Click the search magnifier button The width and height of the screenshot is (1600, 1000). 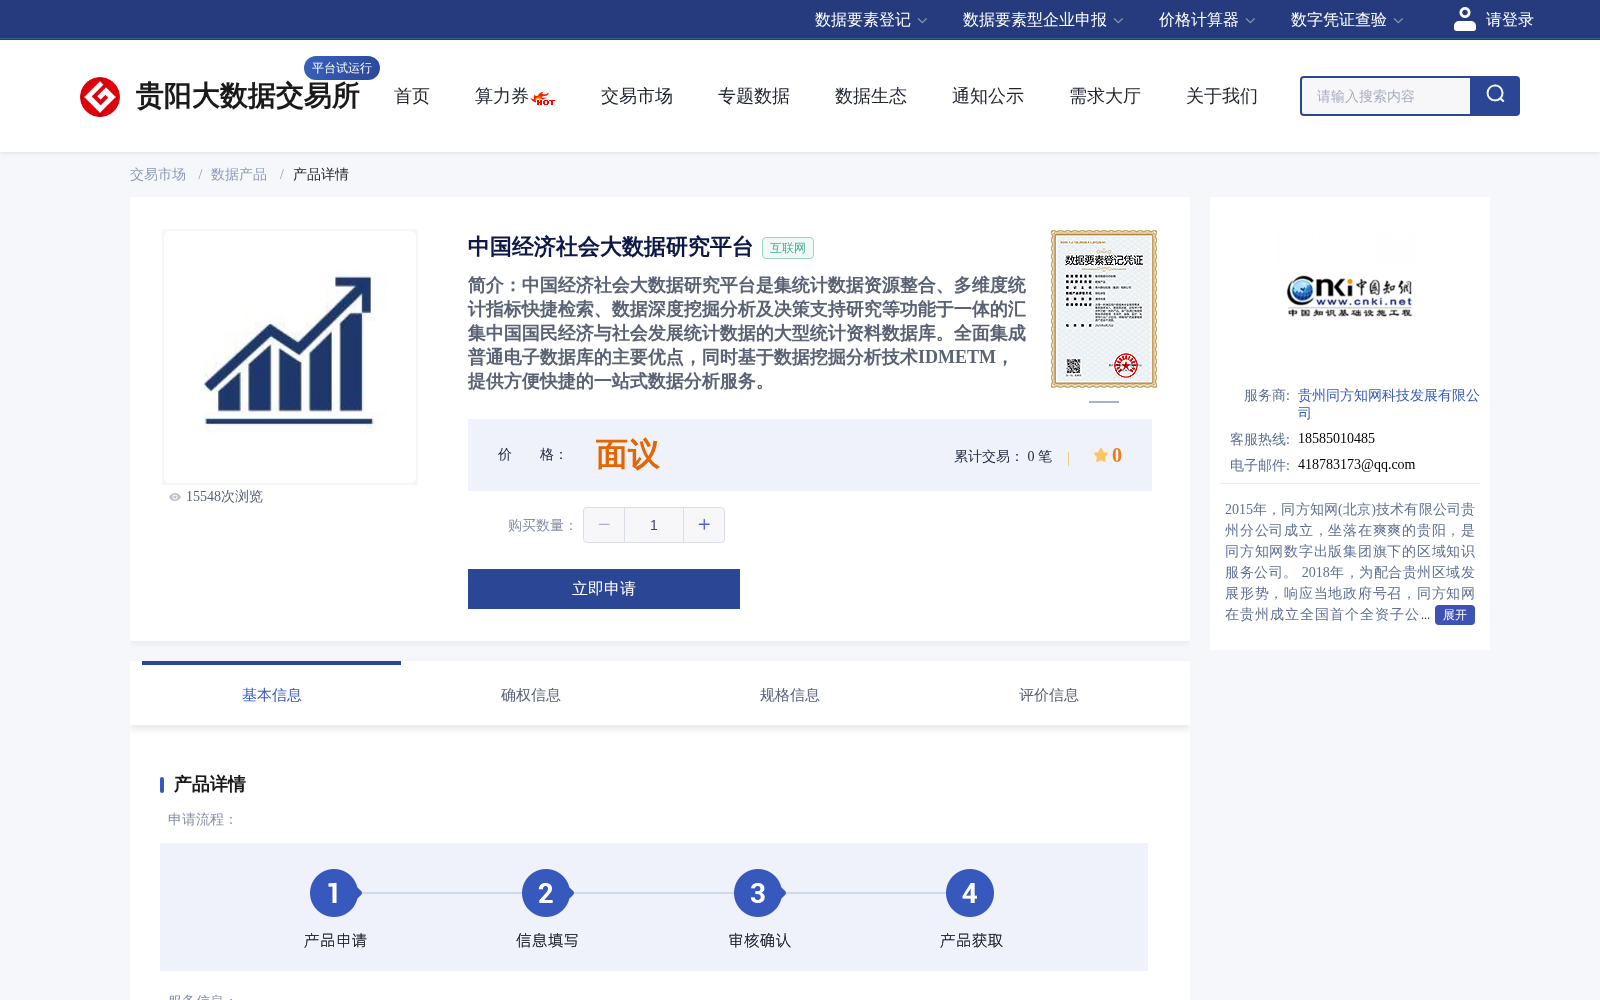coord(1495,96)
